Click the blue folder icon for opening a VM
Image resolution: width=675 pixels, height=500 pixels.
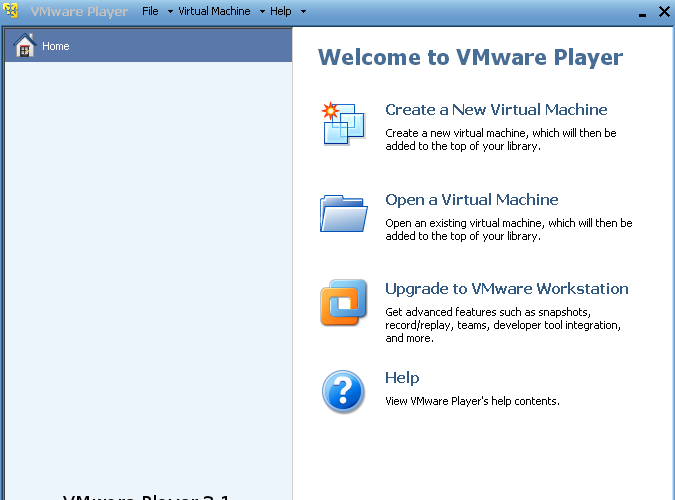pyautogui.click(x=343, y=212)
